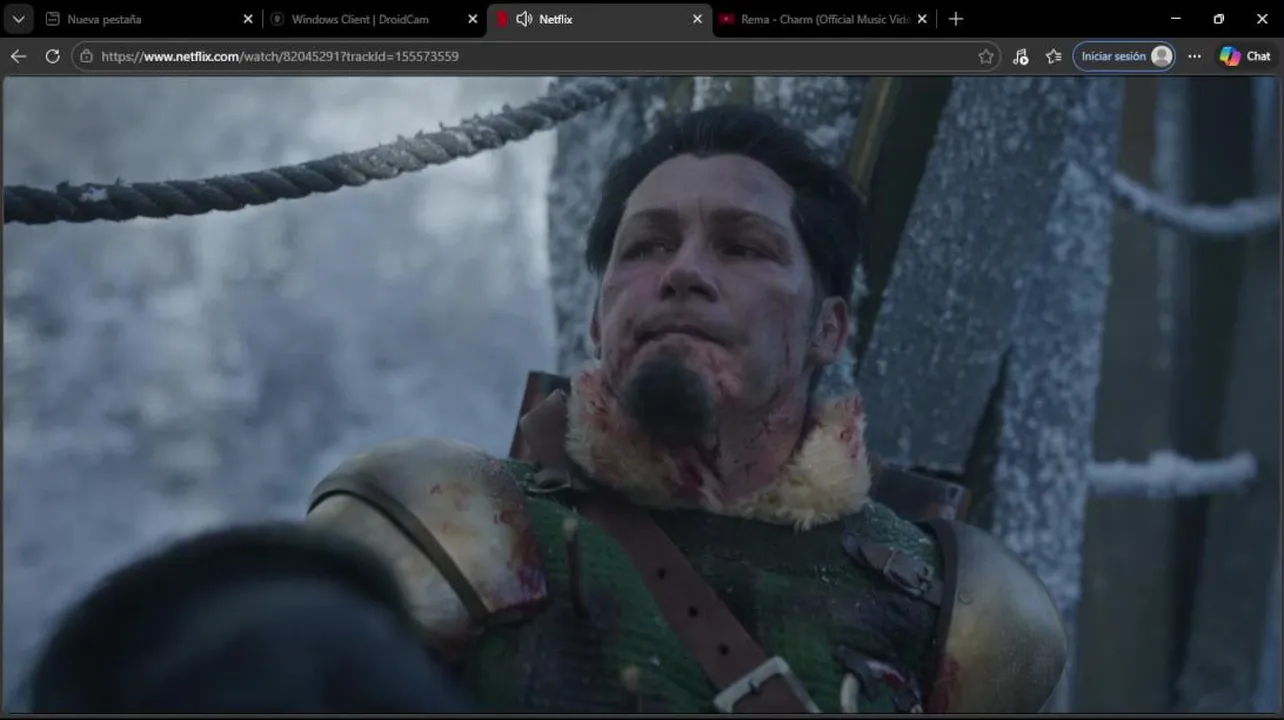Restore down the browser window
Viewport: 1284px width, 720px height.
pyautogui.click(x=1219, y=19)
